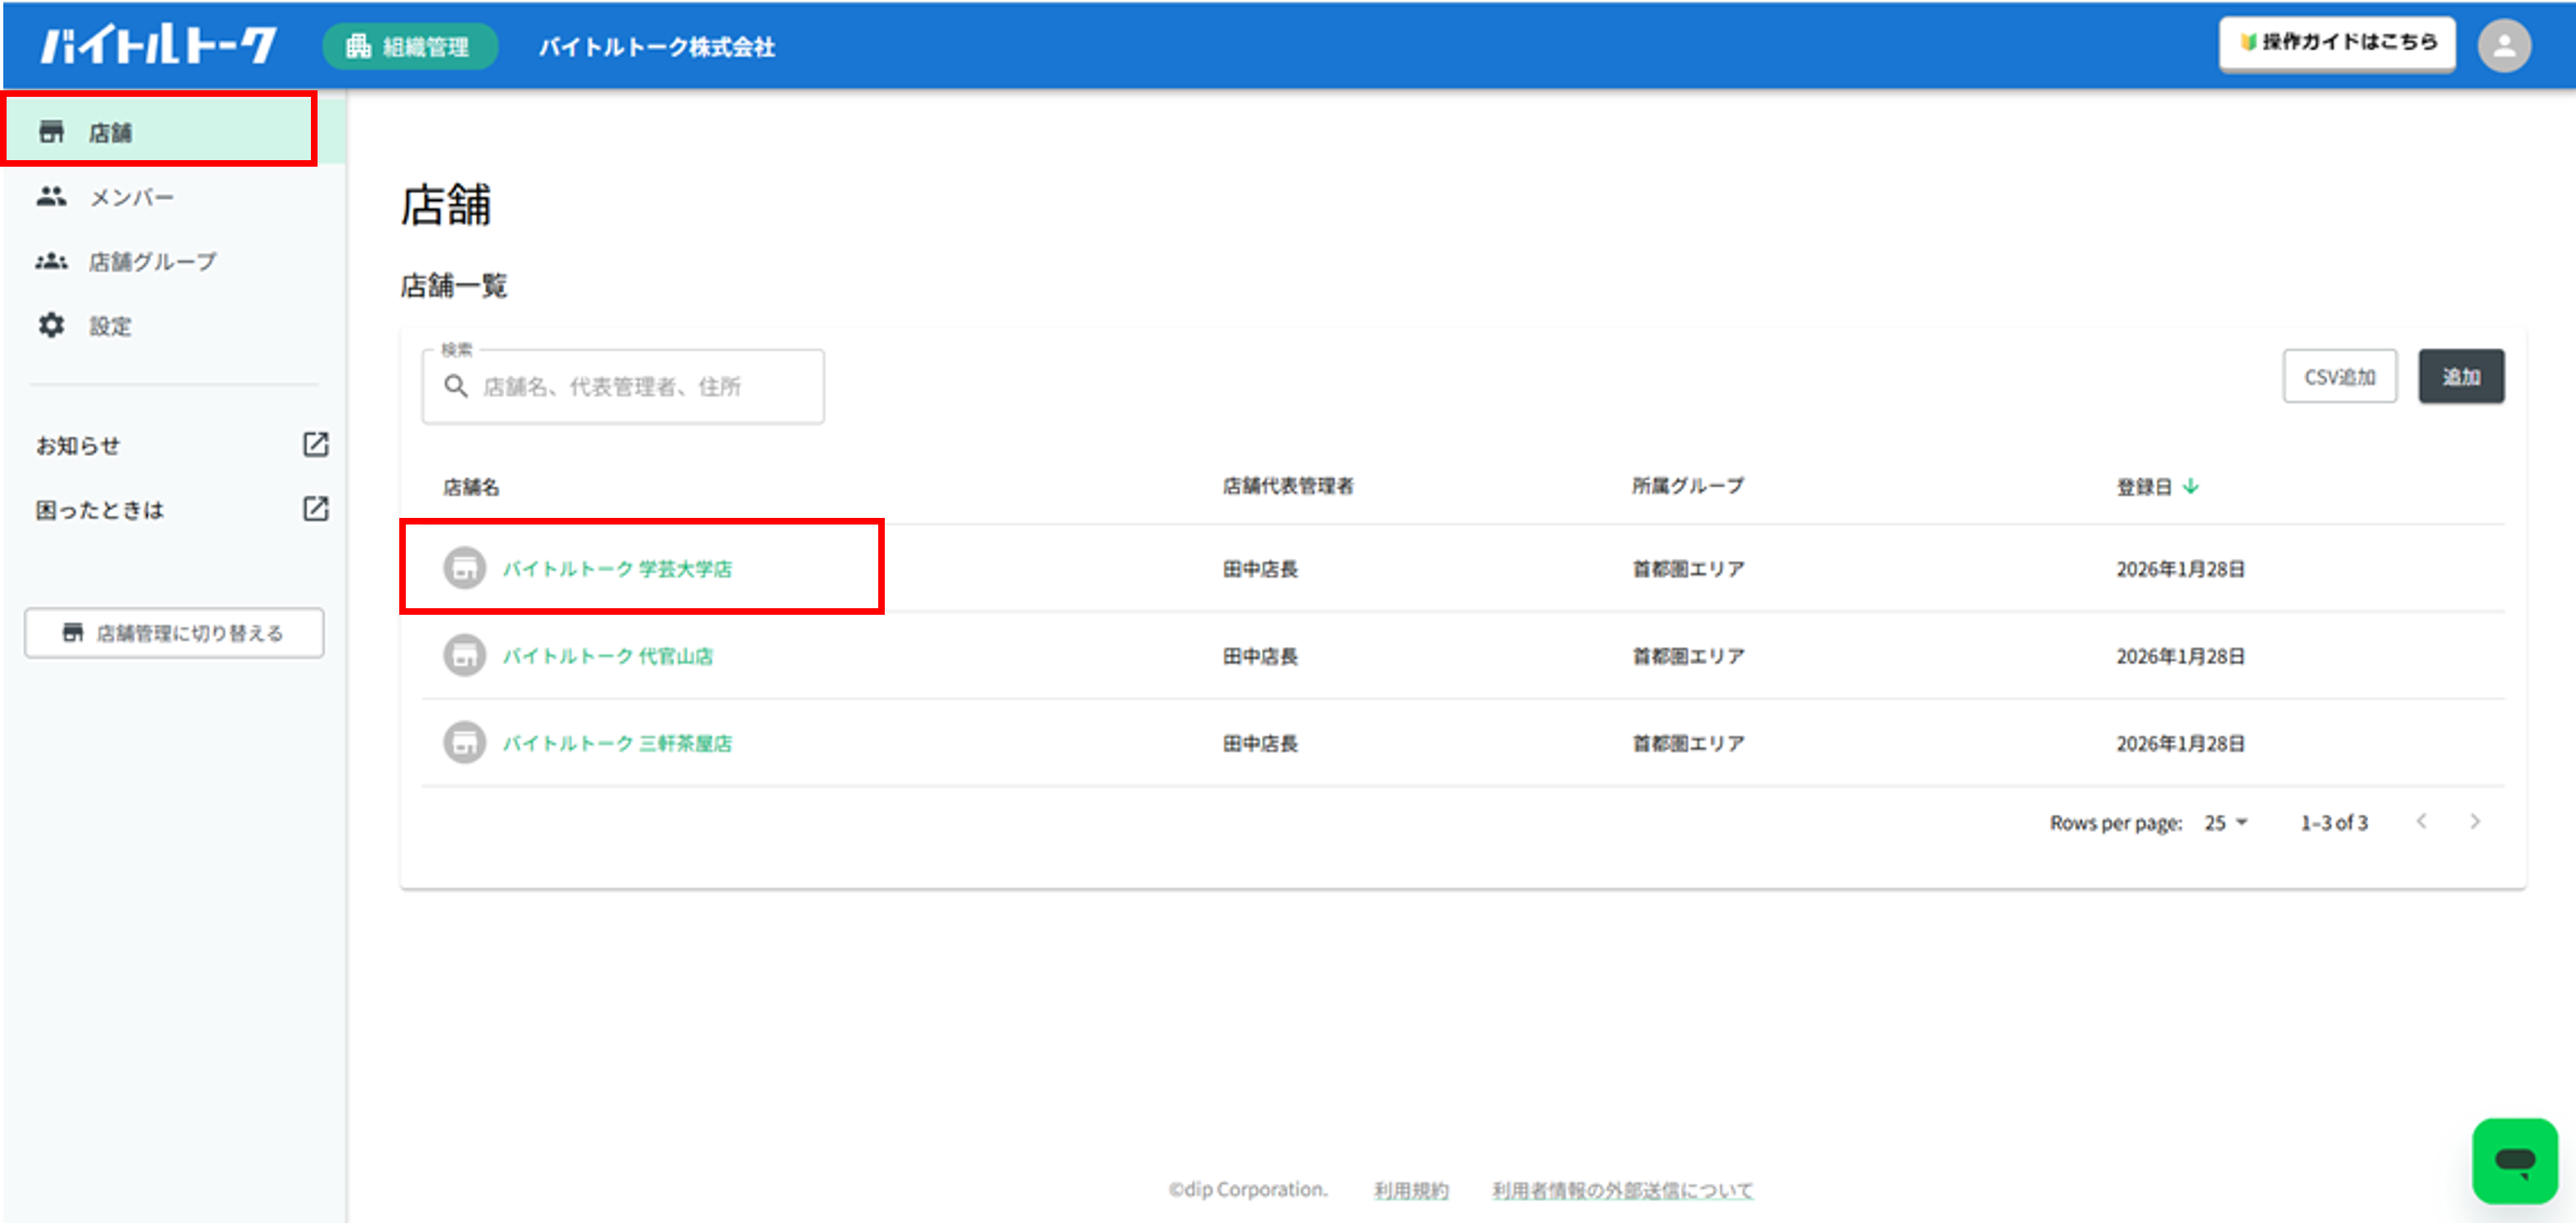Viewport: 2576px width, 1223px height.
Task: Open 操作ガイドはこちら guide button
Action: tap(2337, 43)
